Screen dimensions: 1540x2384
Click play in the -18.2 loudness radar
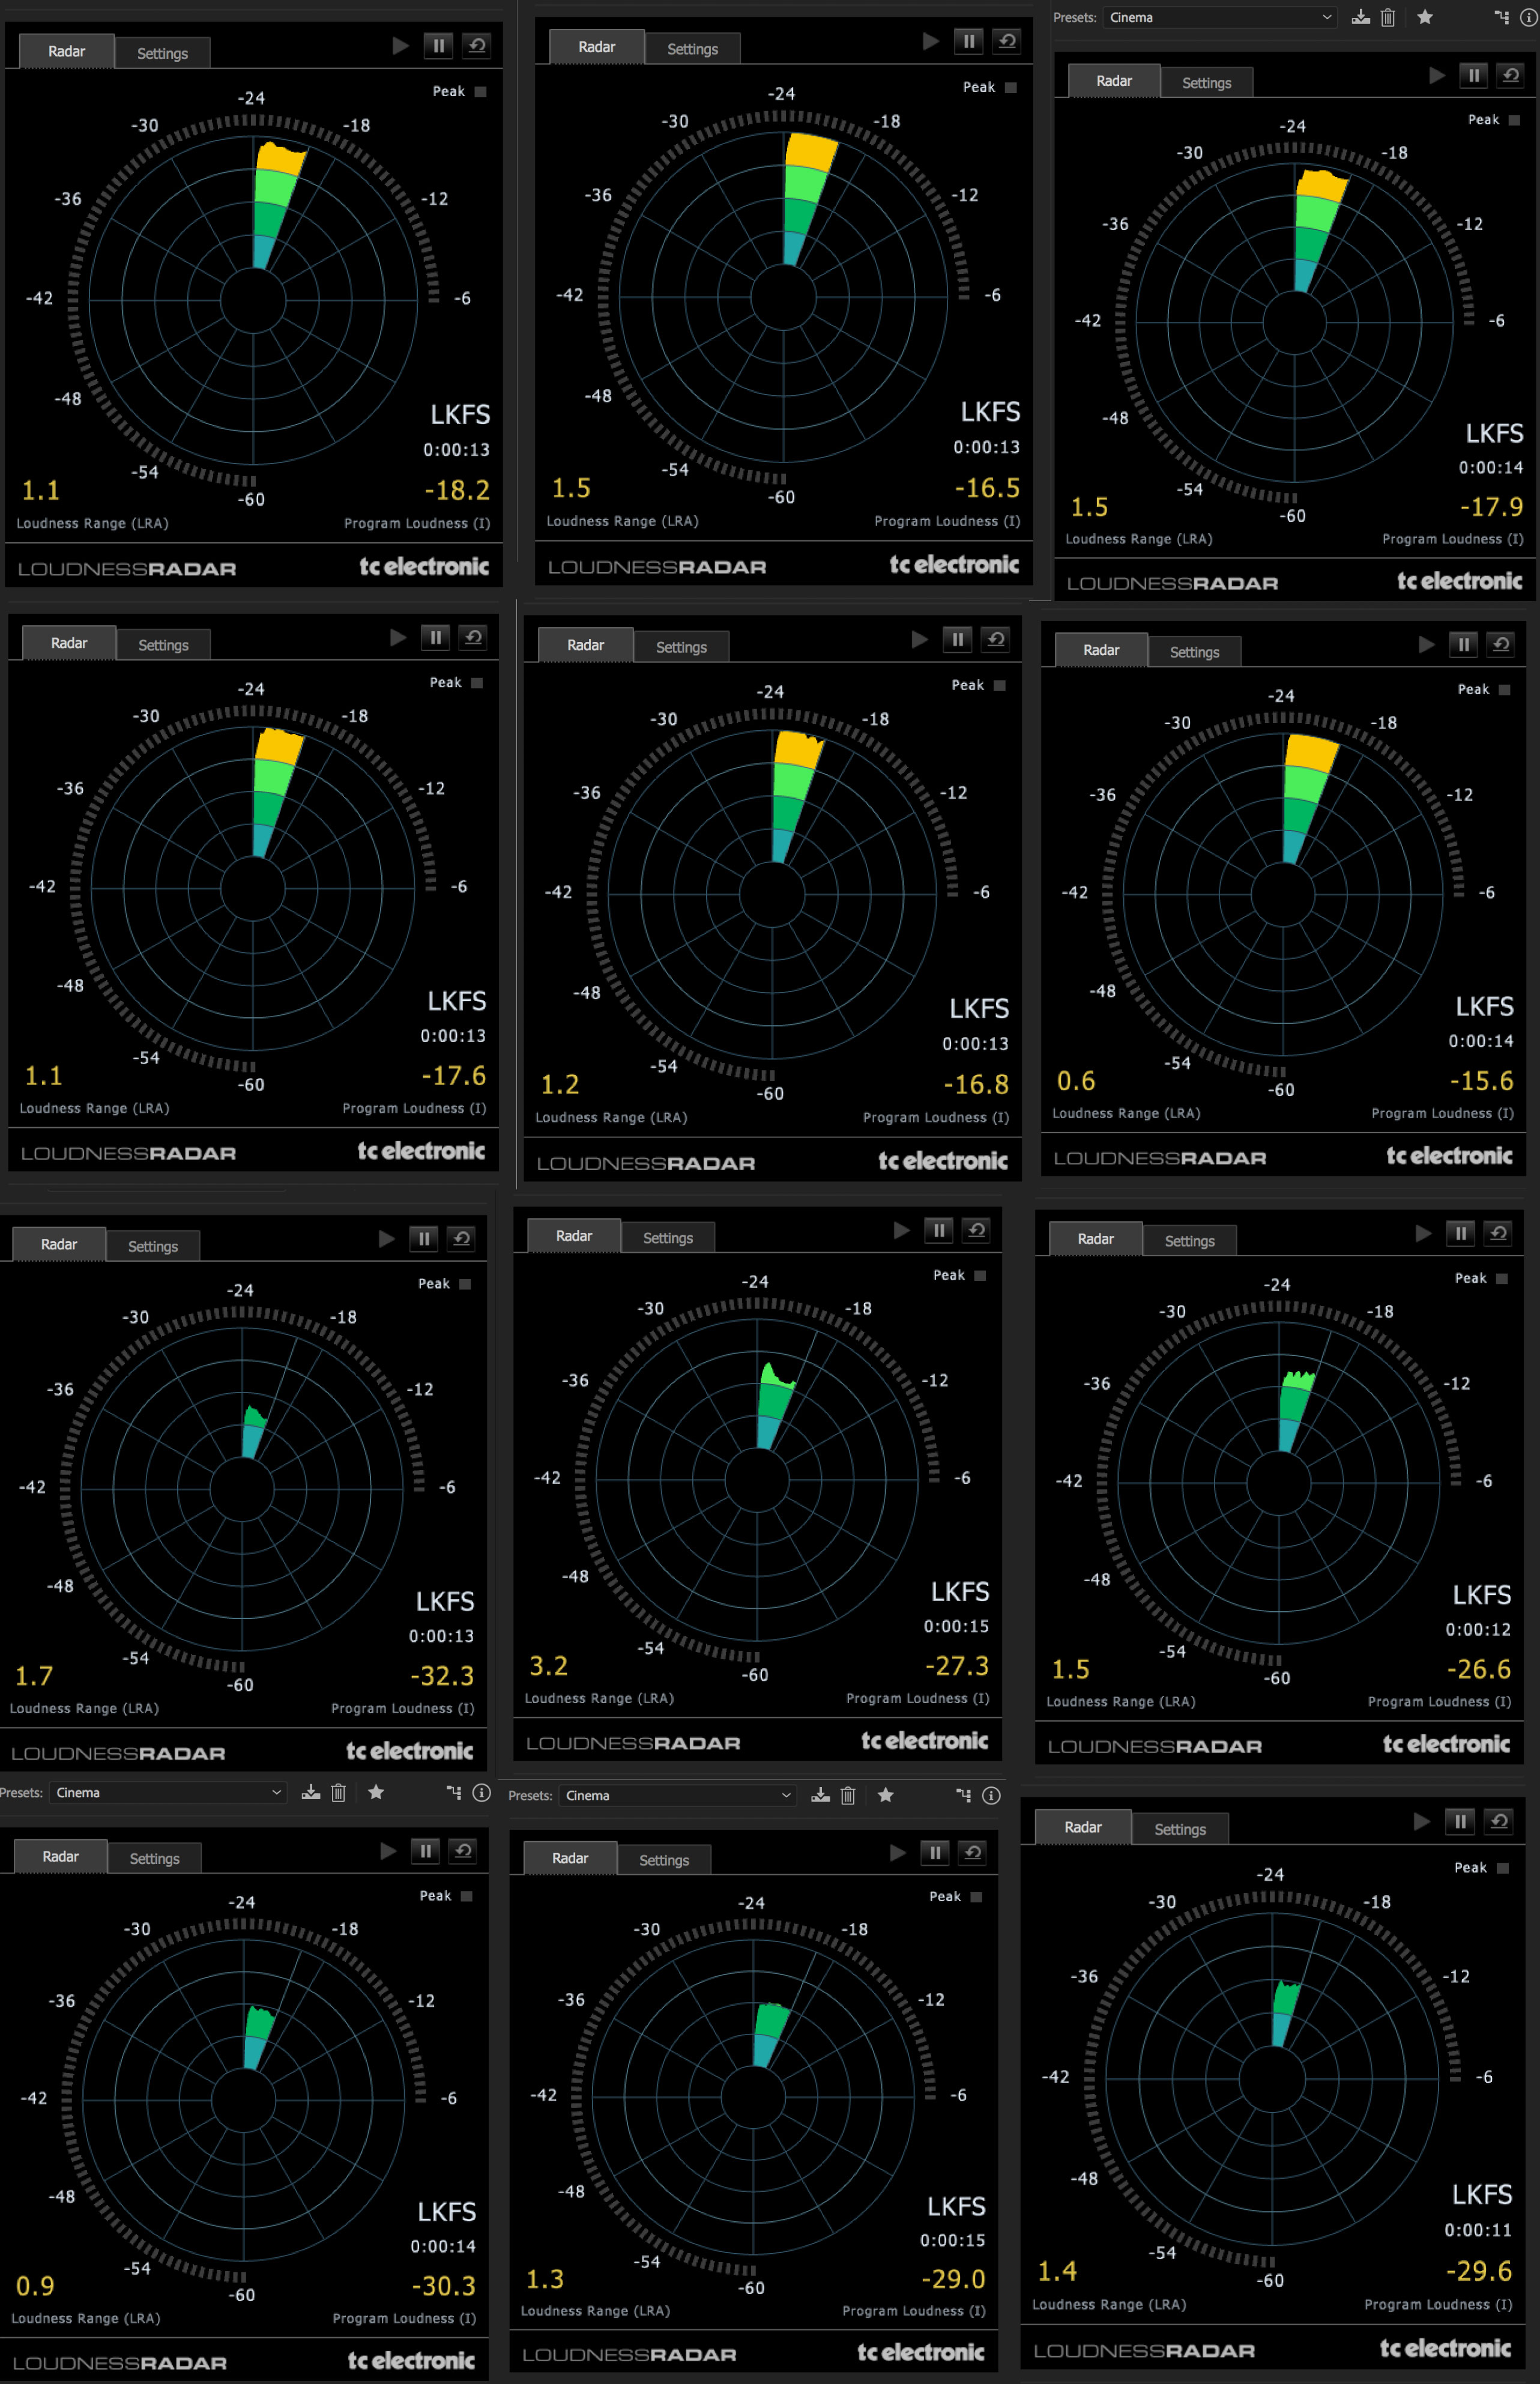(x=400, y=46)
